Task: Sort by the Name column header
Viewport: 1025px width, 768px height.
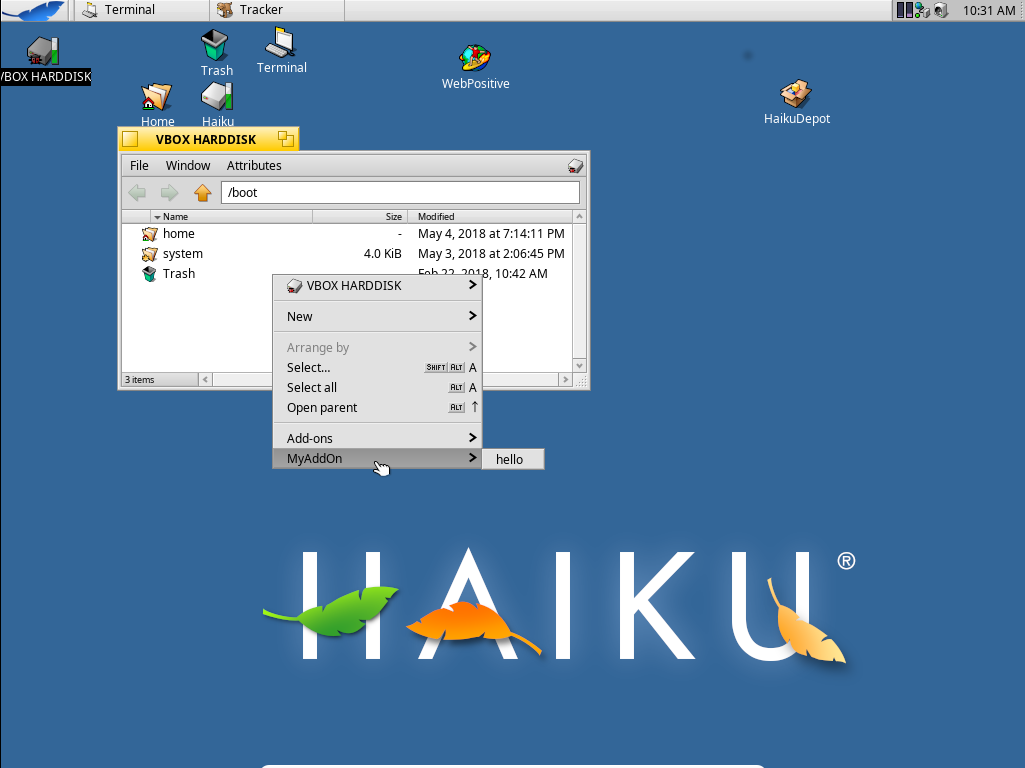Action: point(231,216)
